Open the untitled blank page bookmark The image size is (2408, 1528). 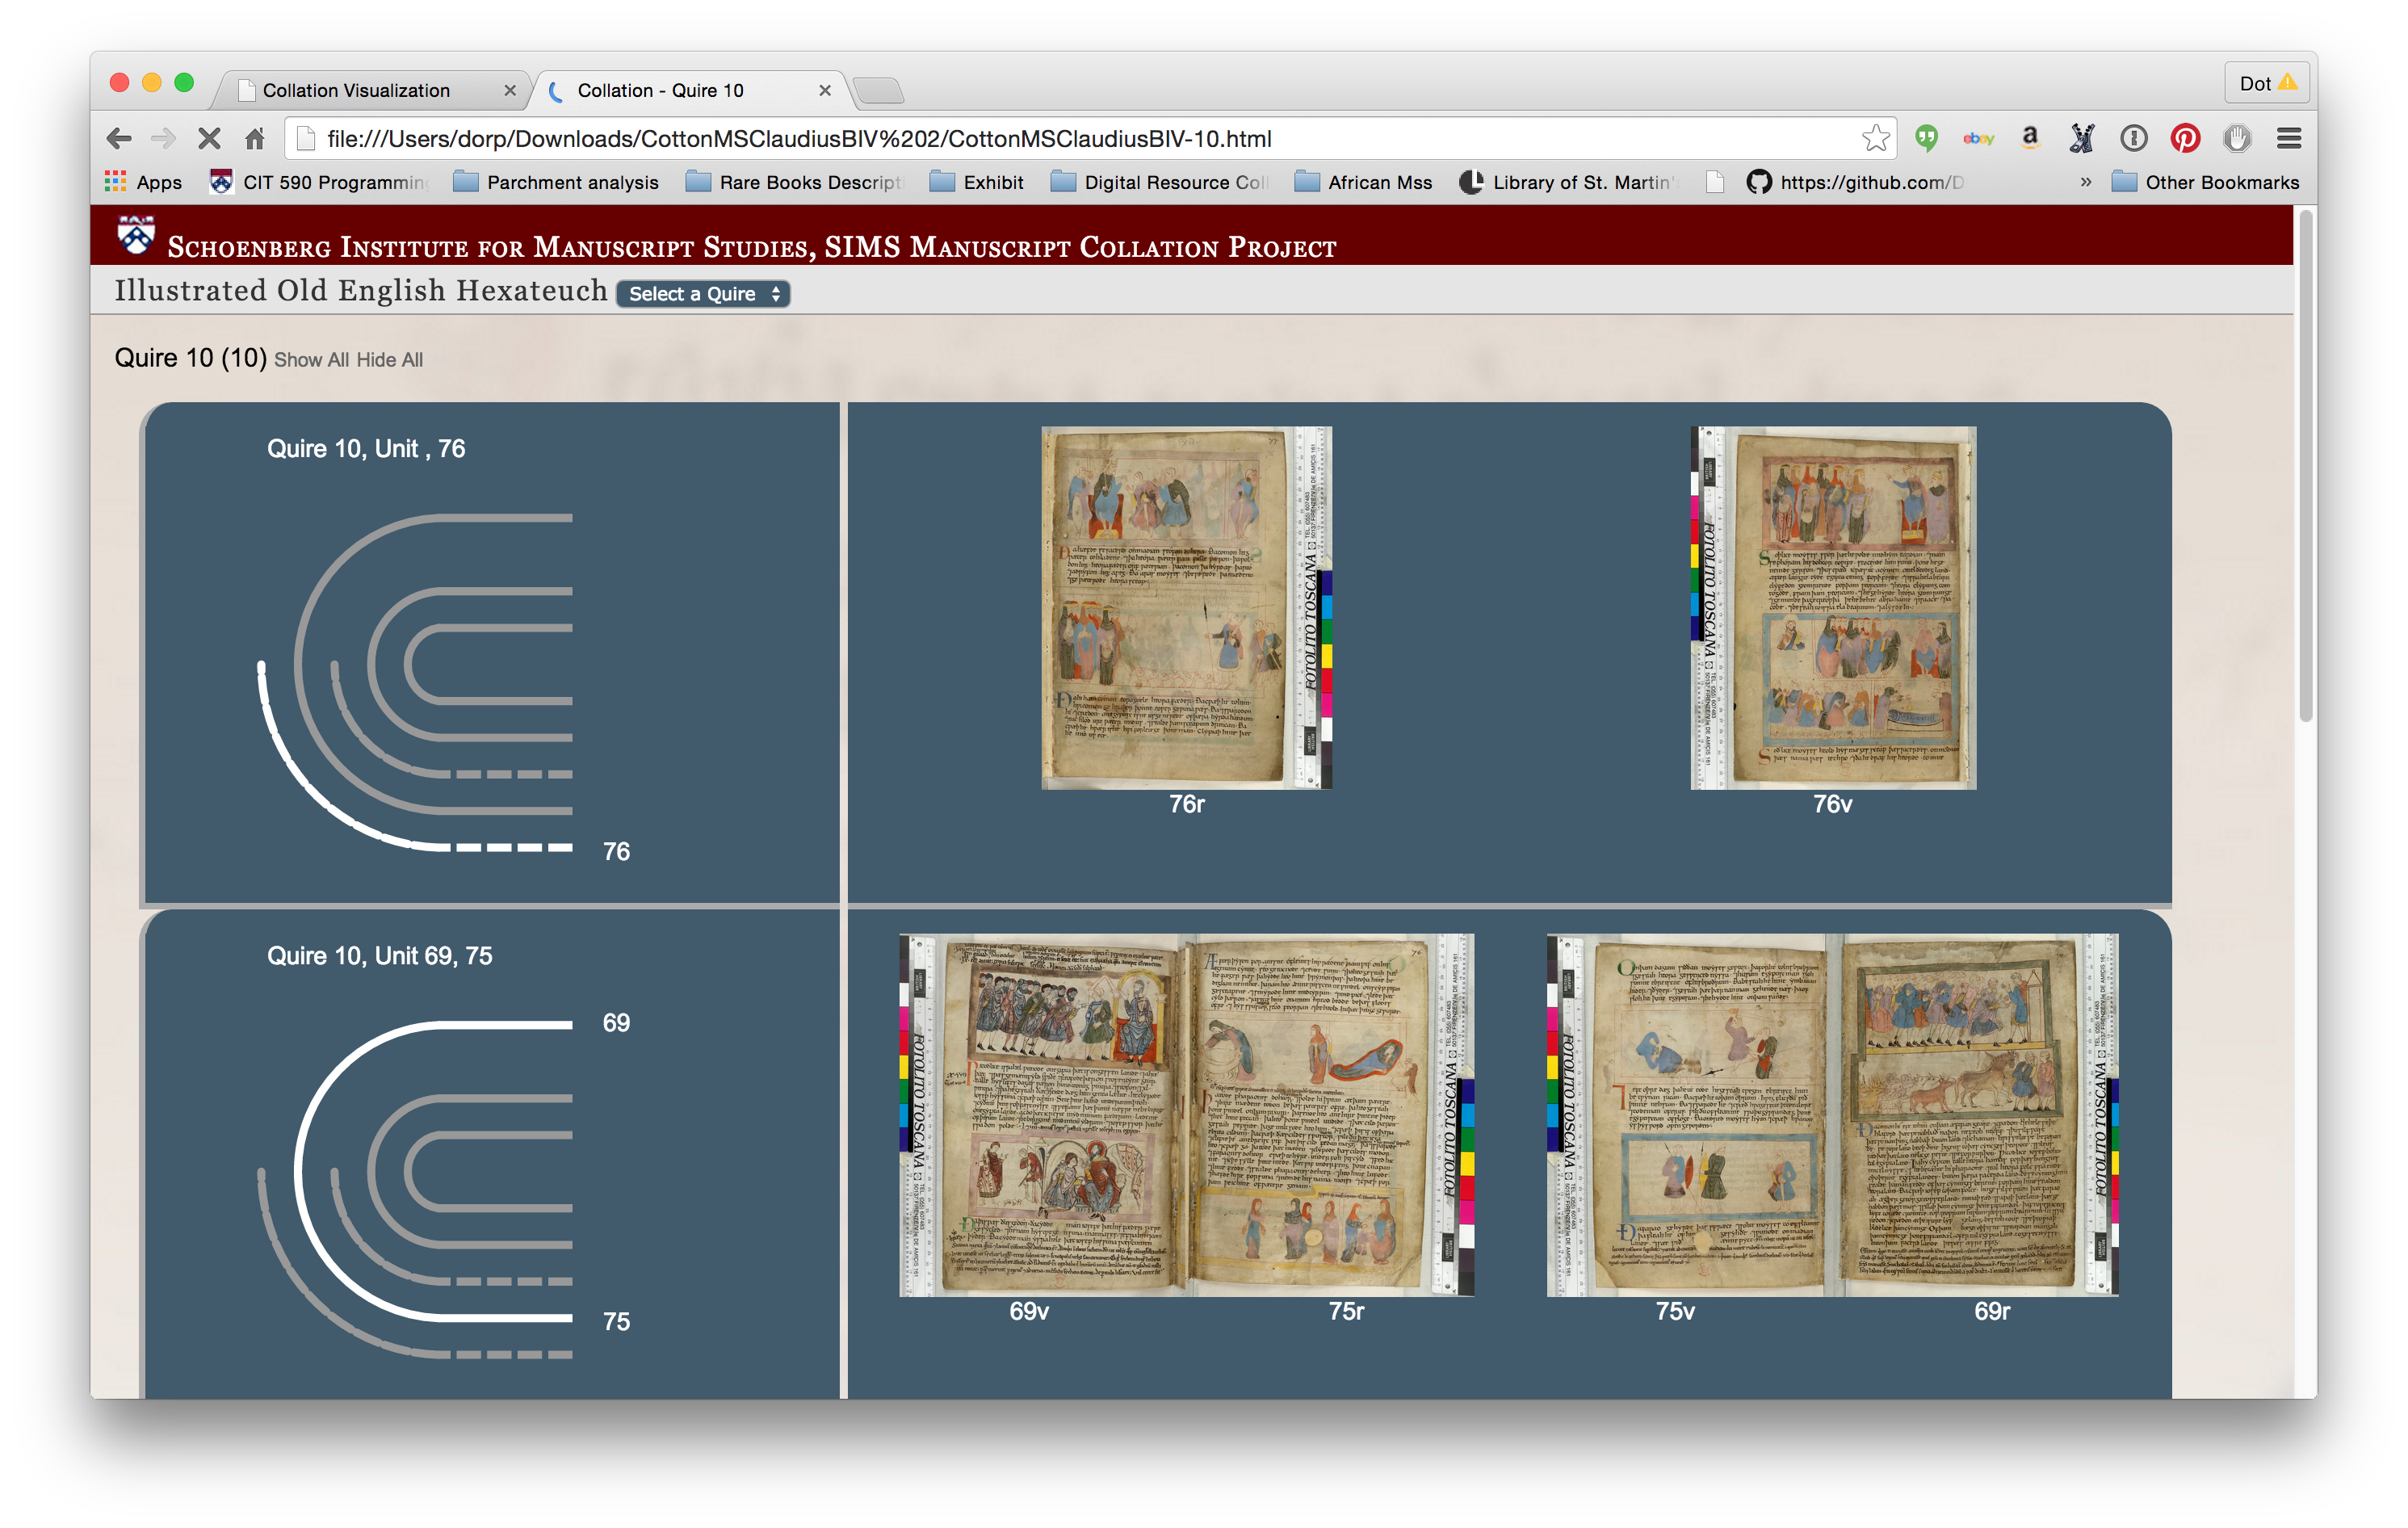click(x=1714, y=182)
